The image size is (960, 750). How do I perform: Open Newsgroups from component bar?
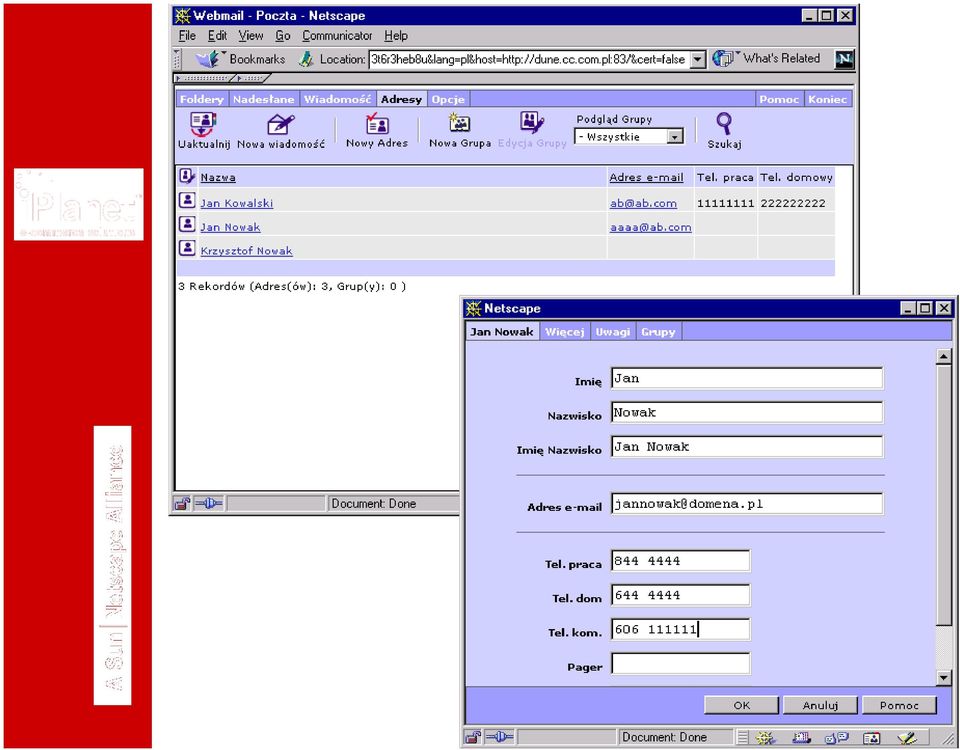pos(836,738)
